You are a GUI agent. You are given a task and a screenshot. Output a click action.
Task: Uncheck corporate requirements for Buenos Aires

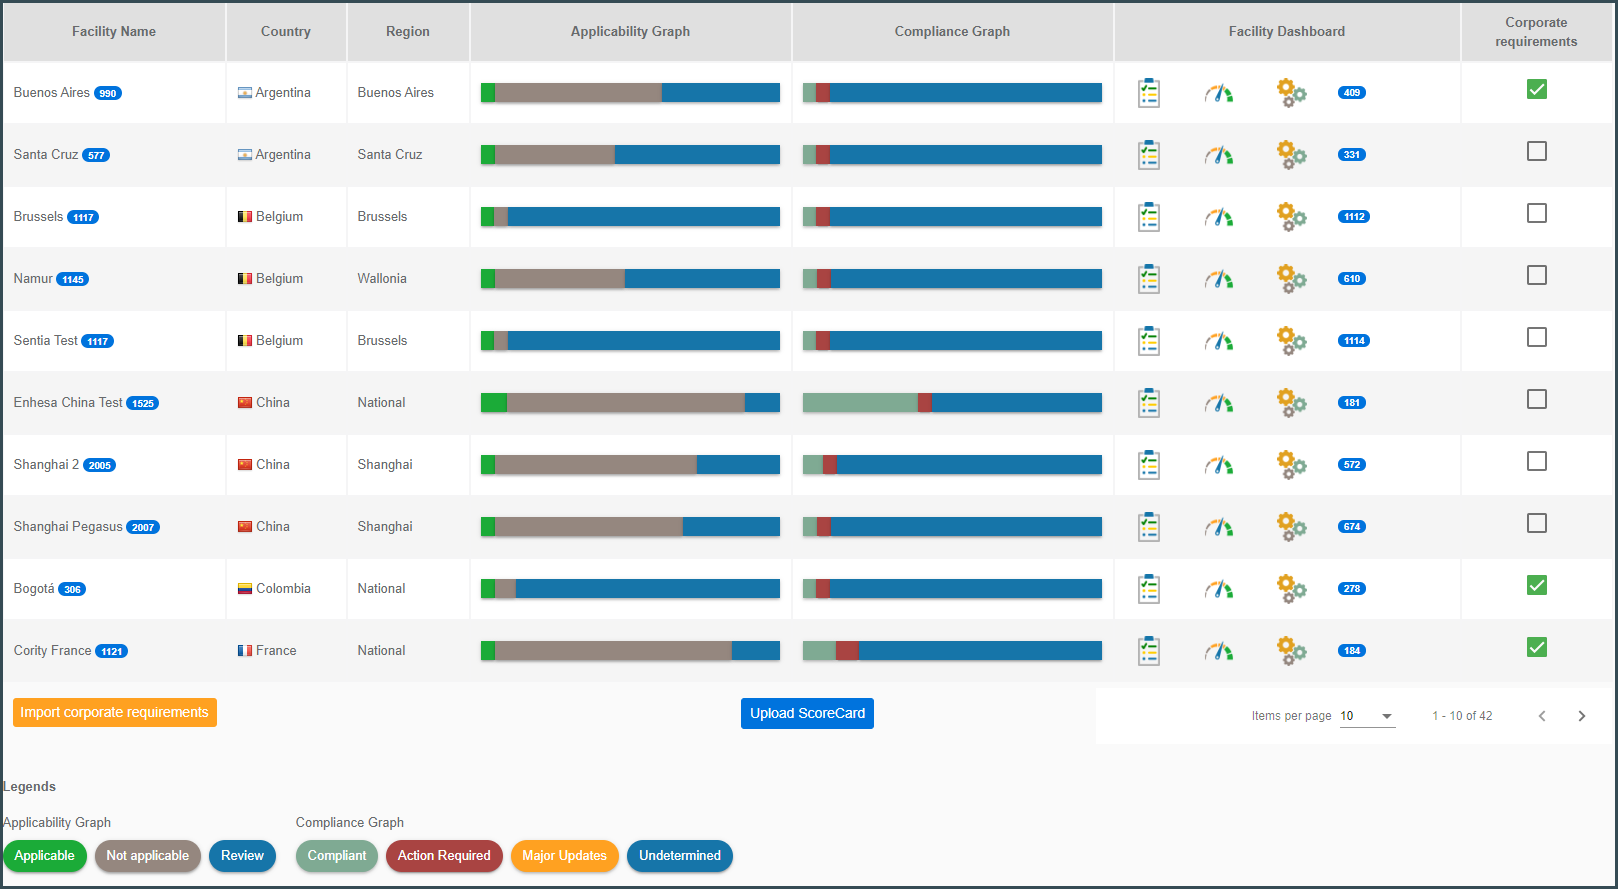(x=1537, y=90)
